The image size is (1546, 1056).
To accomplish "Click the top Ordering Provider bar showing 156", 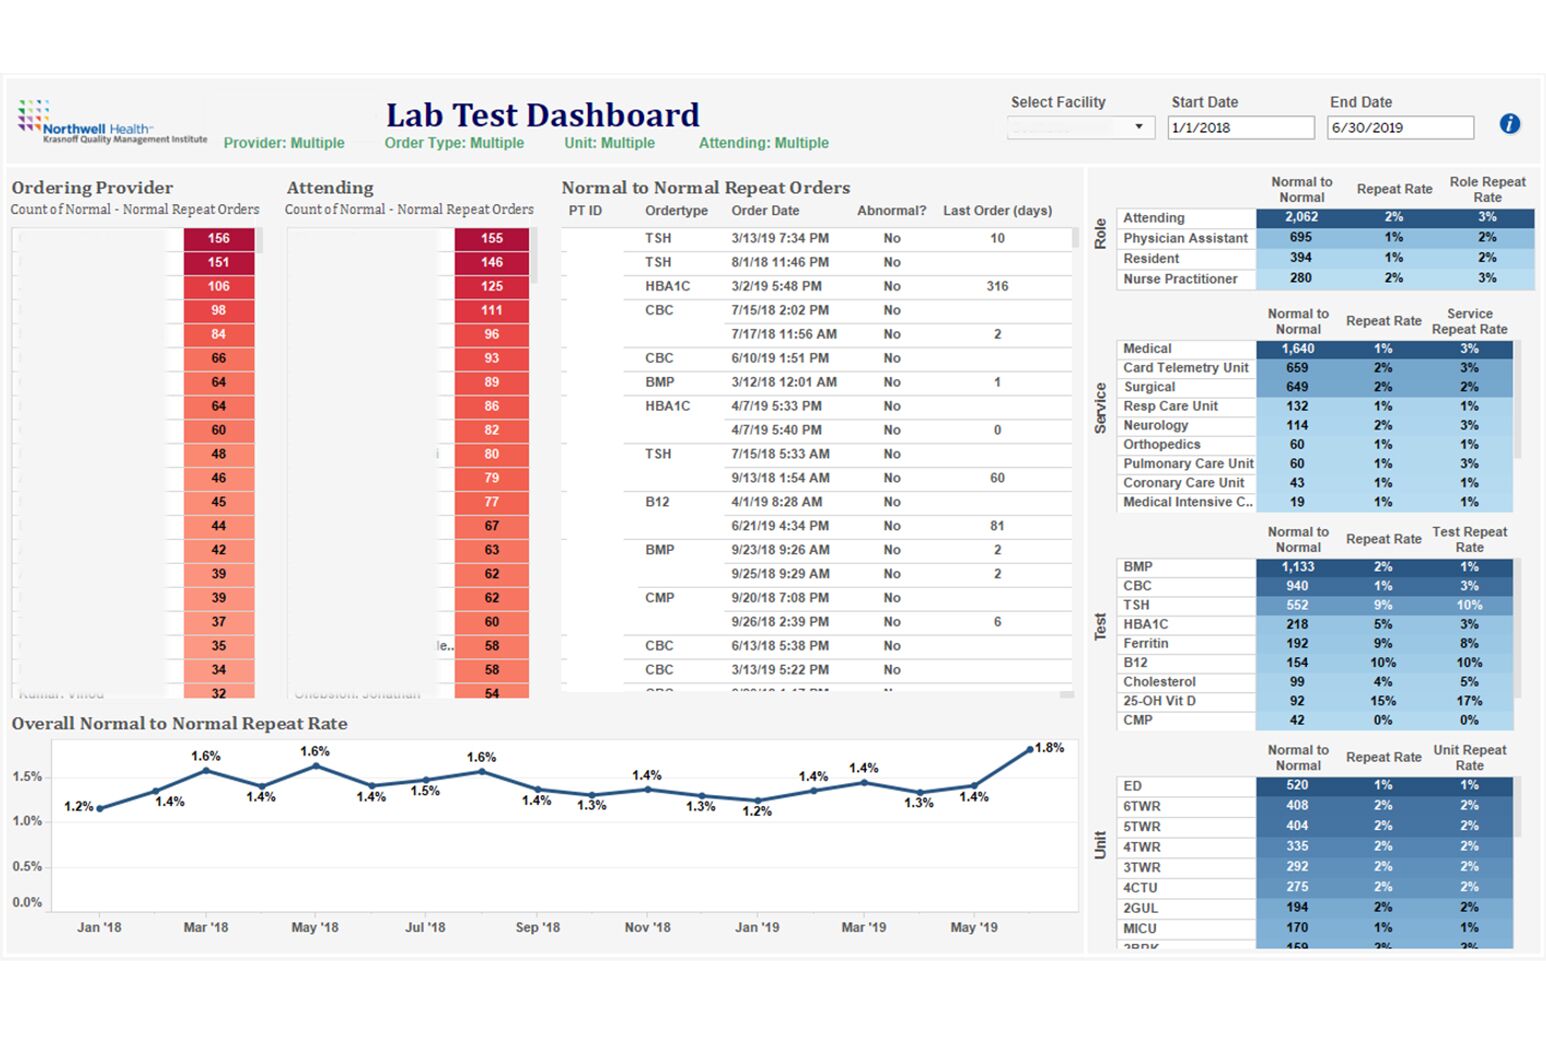I will click(x=218, y=238).
